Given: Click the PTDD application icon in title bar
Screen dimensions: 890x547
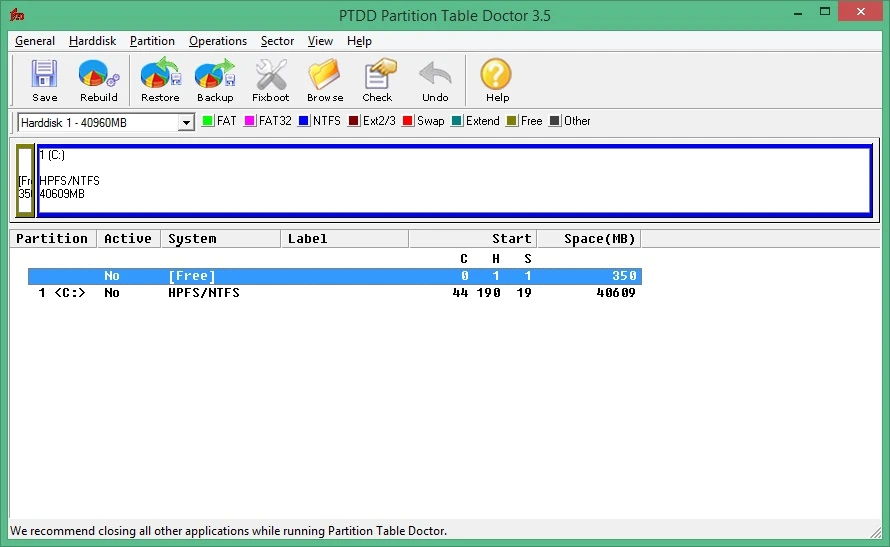Looking at the screenshot, I should (x=17, y=15).
